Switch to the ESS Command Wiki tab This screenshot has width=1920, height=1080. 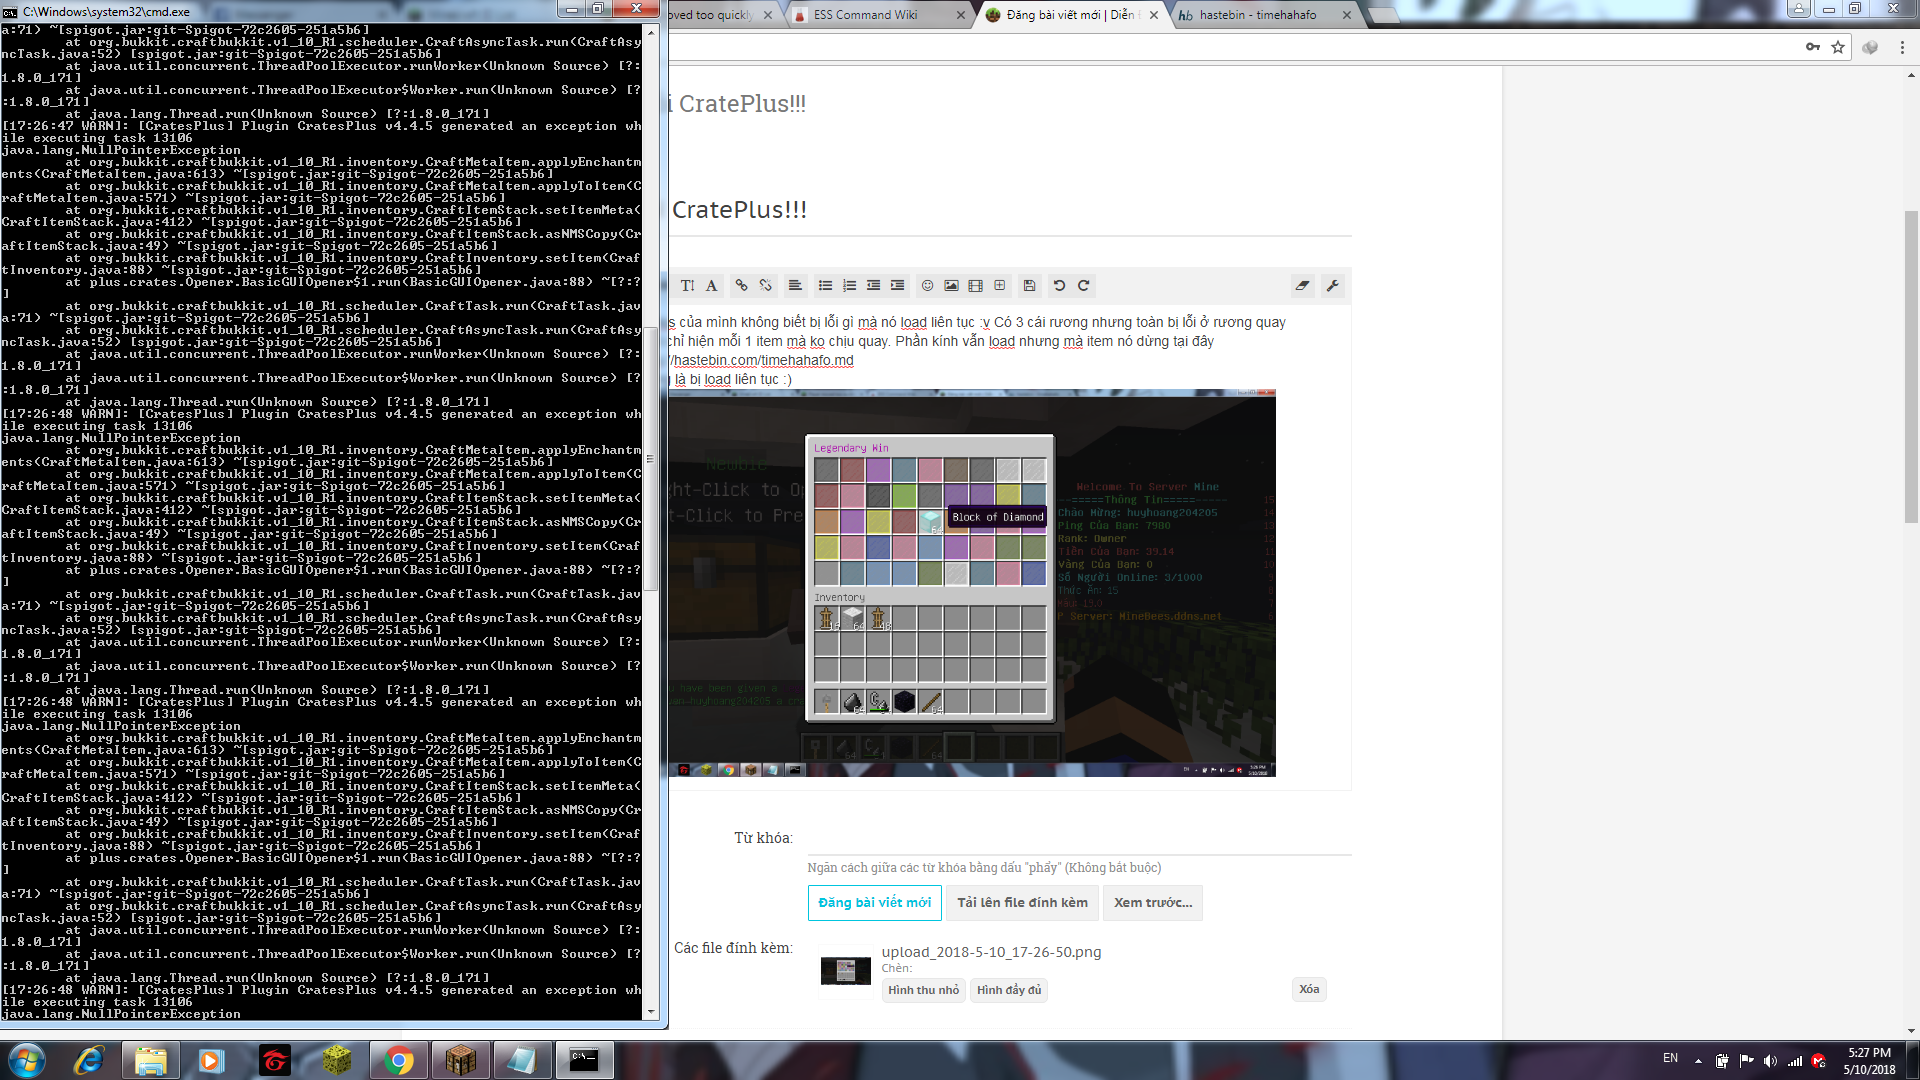point(865,15)
